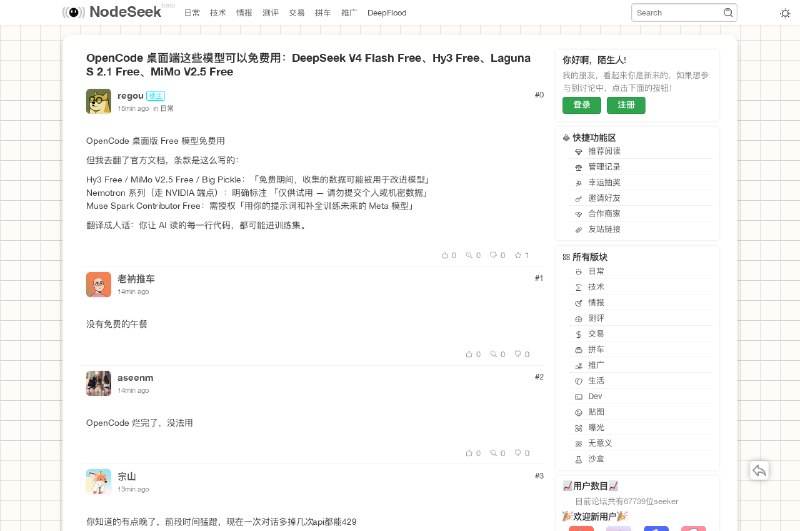Open the 老衲推车 username link
Image resolution: width=800 pixels, height=531 pixels.
136,279
